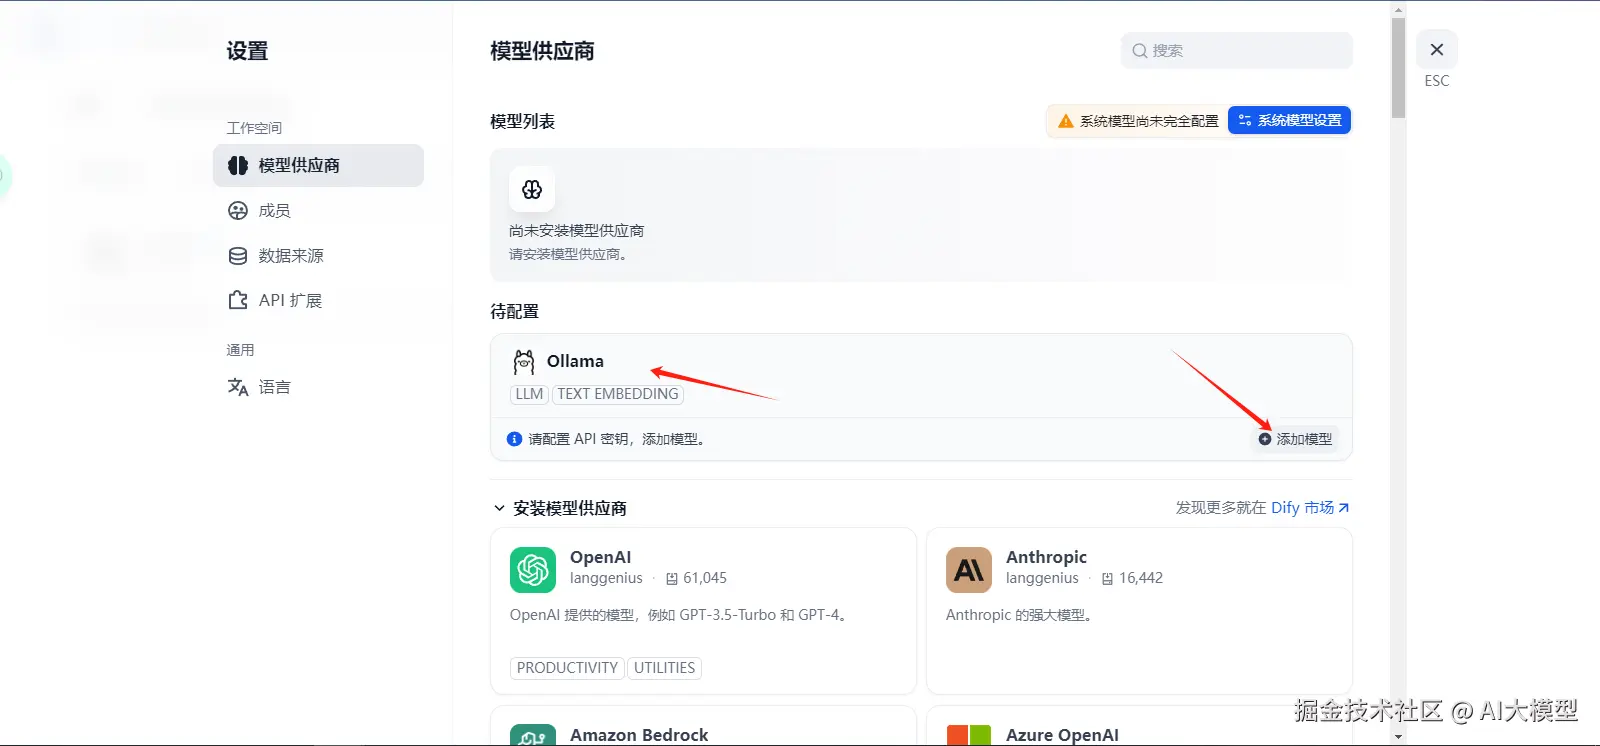Click the Amazon Bedrock logo
The width and height of the screenshot is (1600, 746).
coord(533,736)
